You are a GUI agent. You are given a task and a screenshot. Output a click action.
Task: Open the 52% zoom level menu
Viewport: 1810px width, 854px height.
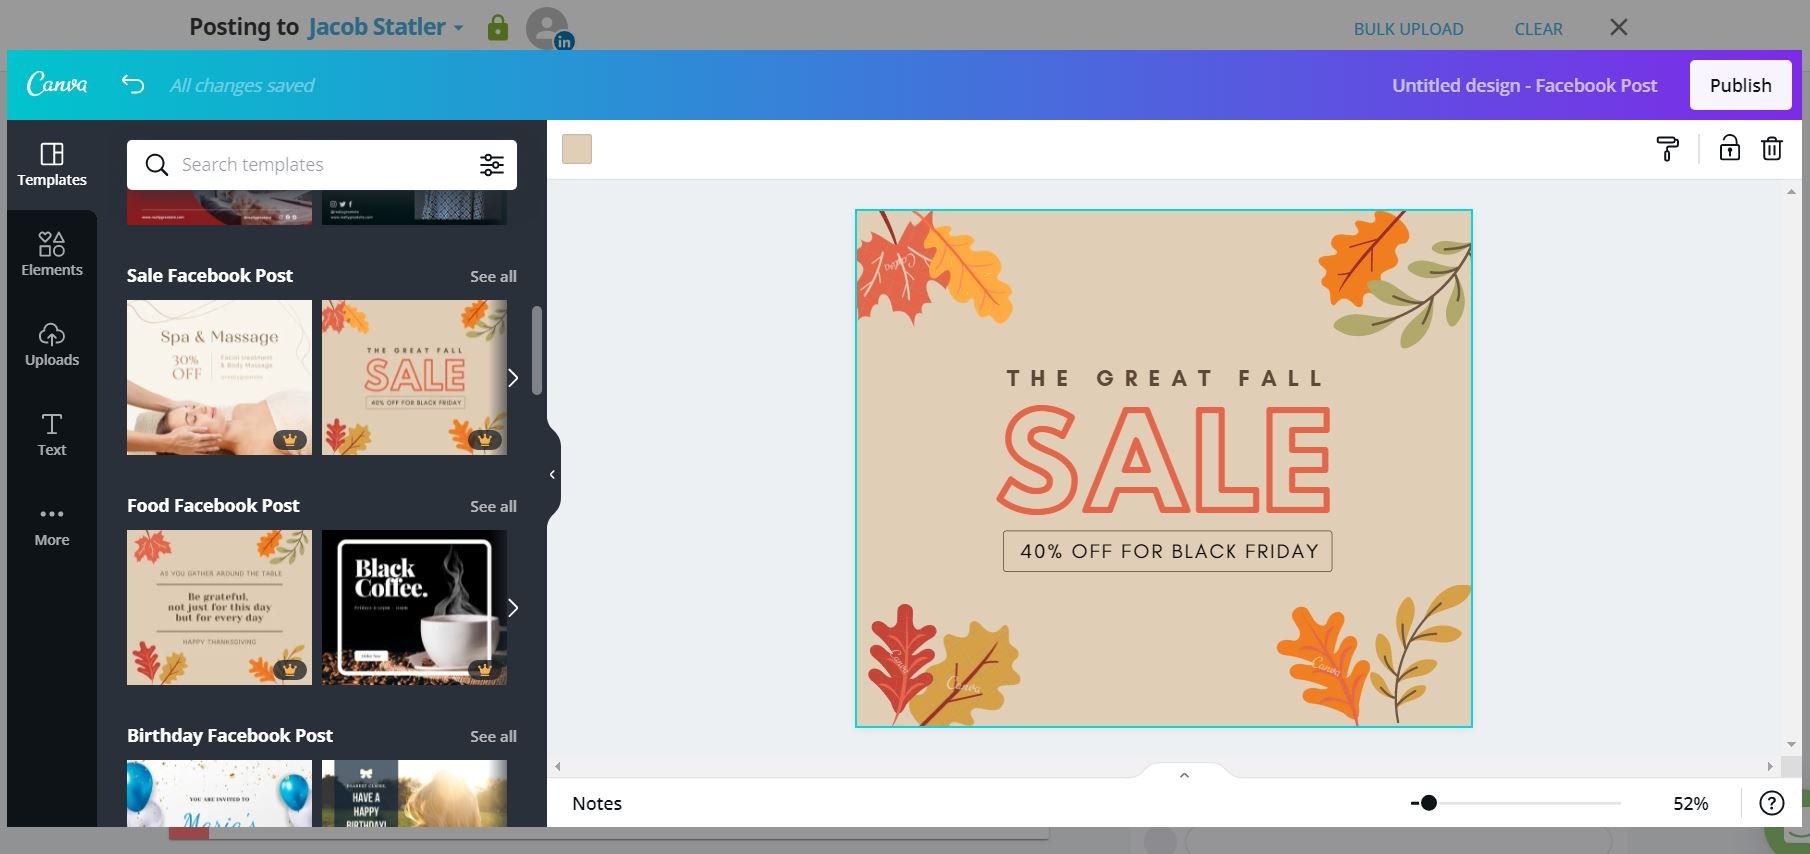(1691, 803)
